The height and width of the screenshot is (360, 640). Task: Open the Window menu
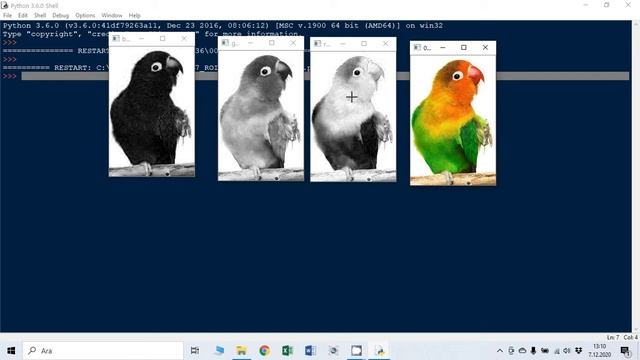(111, 16)
